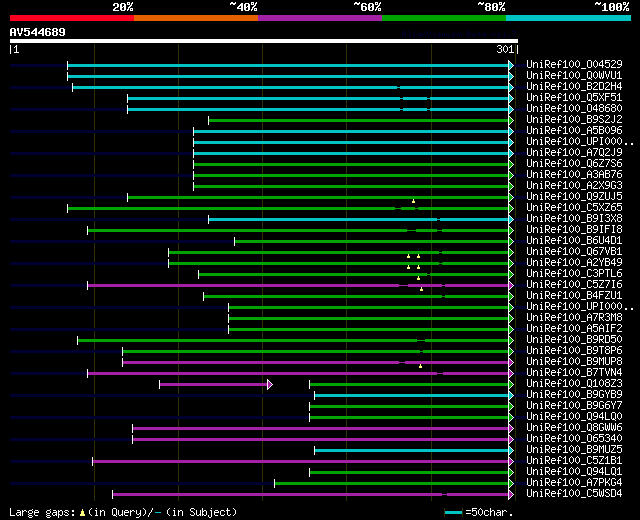Open the UniRef100_Q0WVU1 entry
This screenshot has width=640, height=520.
pyautogui.click(x=574, y=75)
